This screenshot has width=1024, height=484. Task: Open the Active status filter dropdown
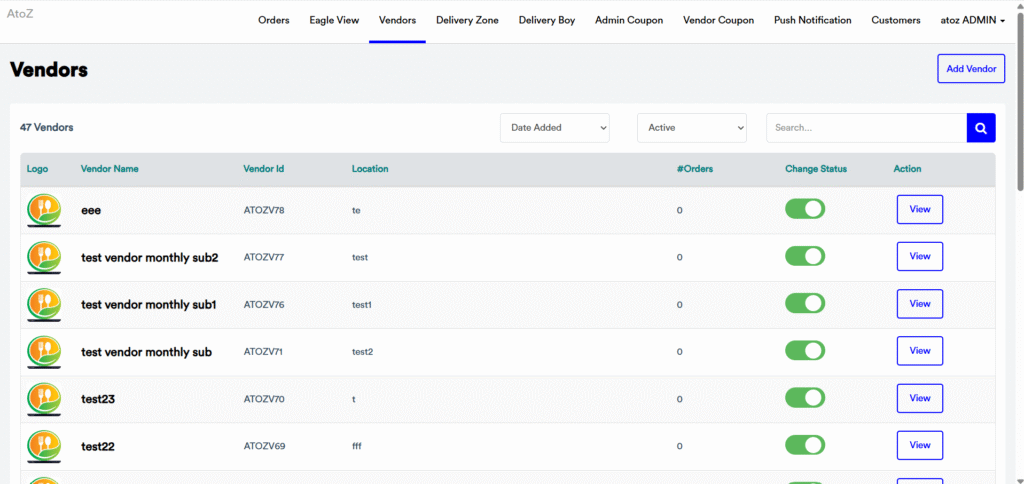click(692, 128)
